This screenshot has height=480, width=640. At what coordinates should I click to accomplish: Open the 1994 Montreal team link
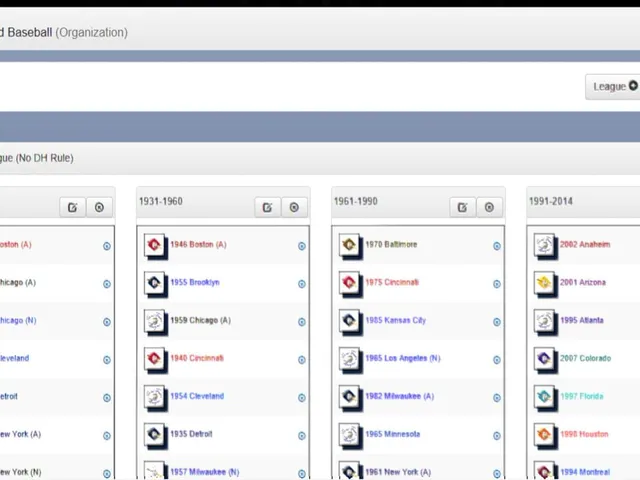585,472
